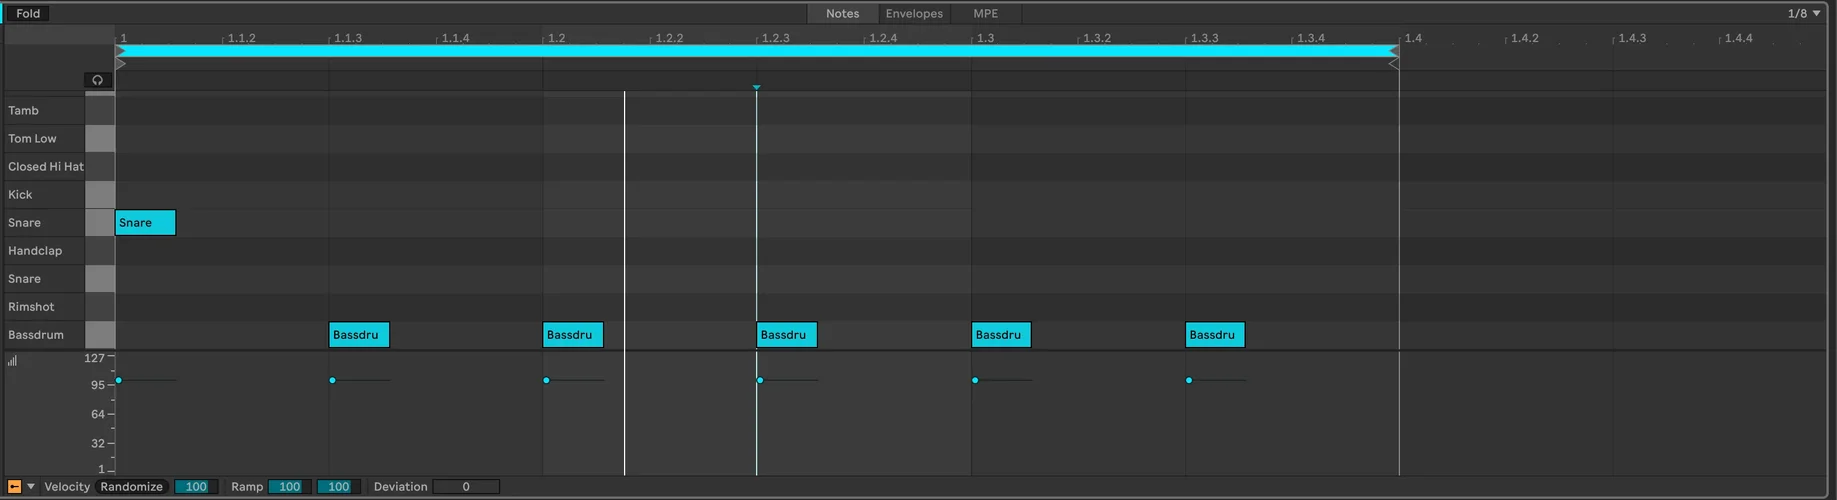This screenshot has height=500, width=1837.
Task: Select the Snare note at bar start
Action: tap(145, 223)
